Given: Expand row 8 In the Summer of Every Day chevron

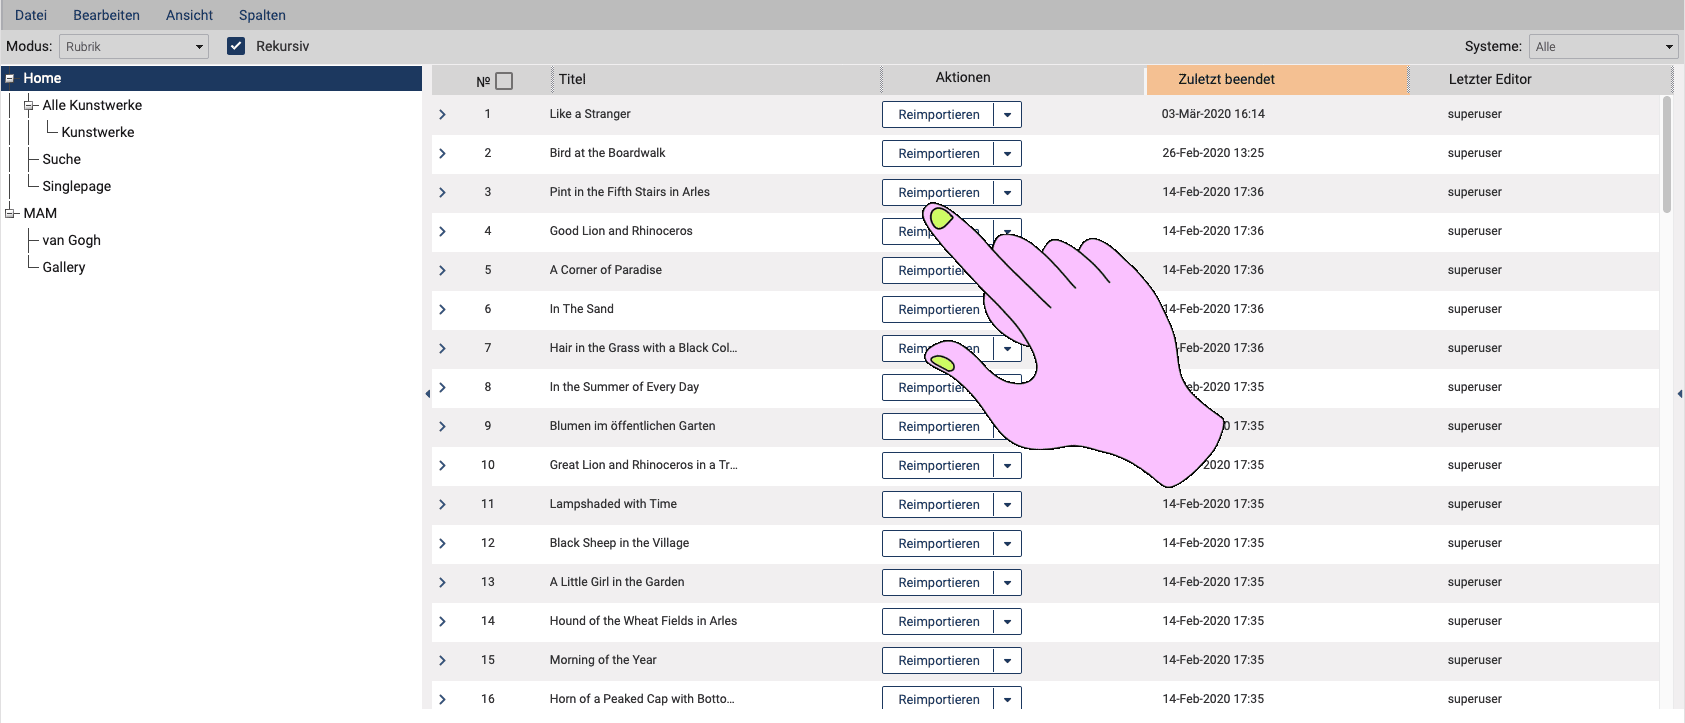Looking at the screenshot, I should tap(442, 387).
